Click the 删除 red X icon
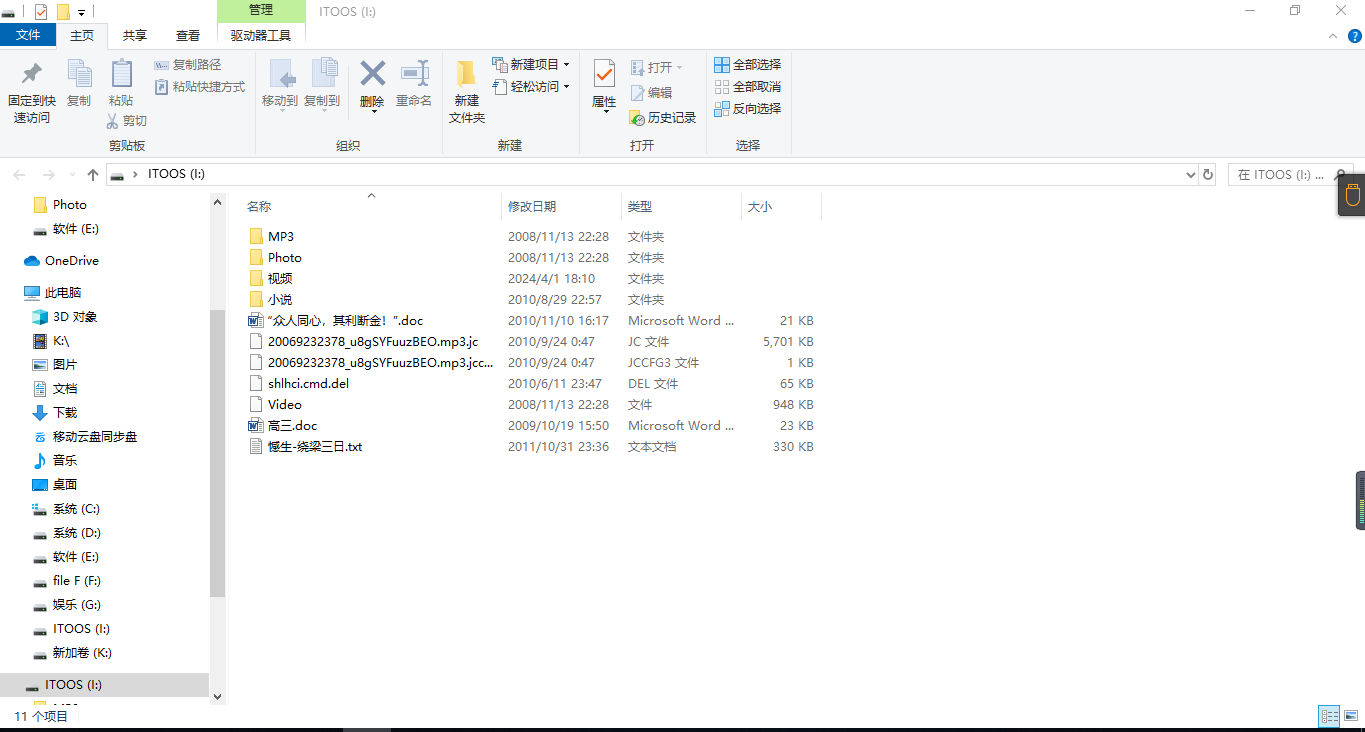This screenshot has width=1365, height=732. [373, 73]
